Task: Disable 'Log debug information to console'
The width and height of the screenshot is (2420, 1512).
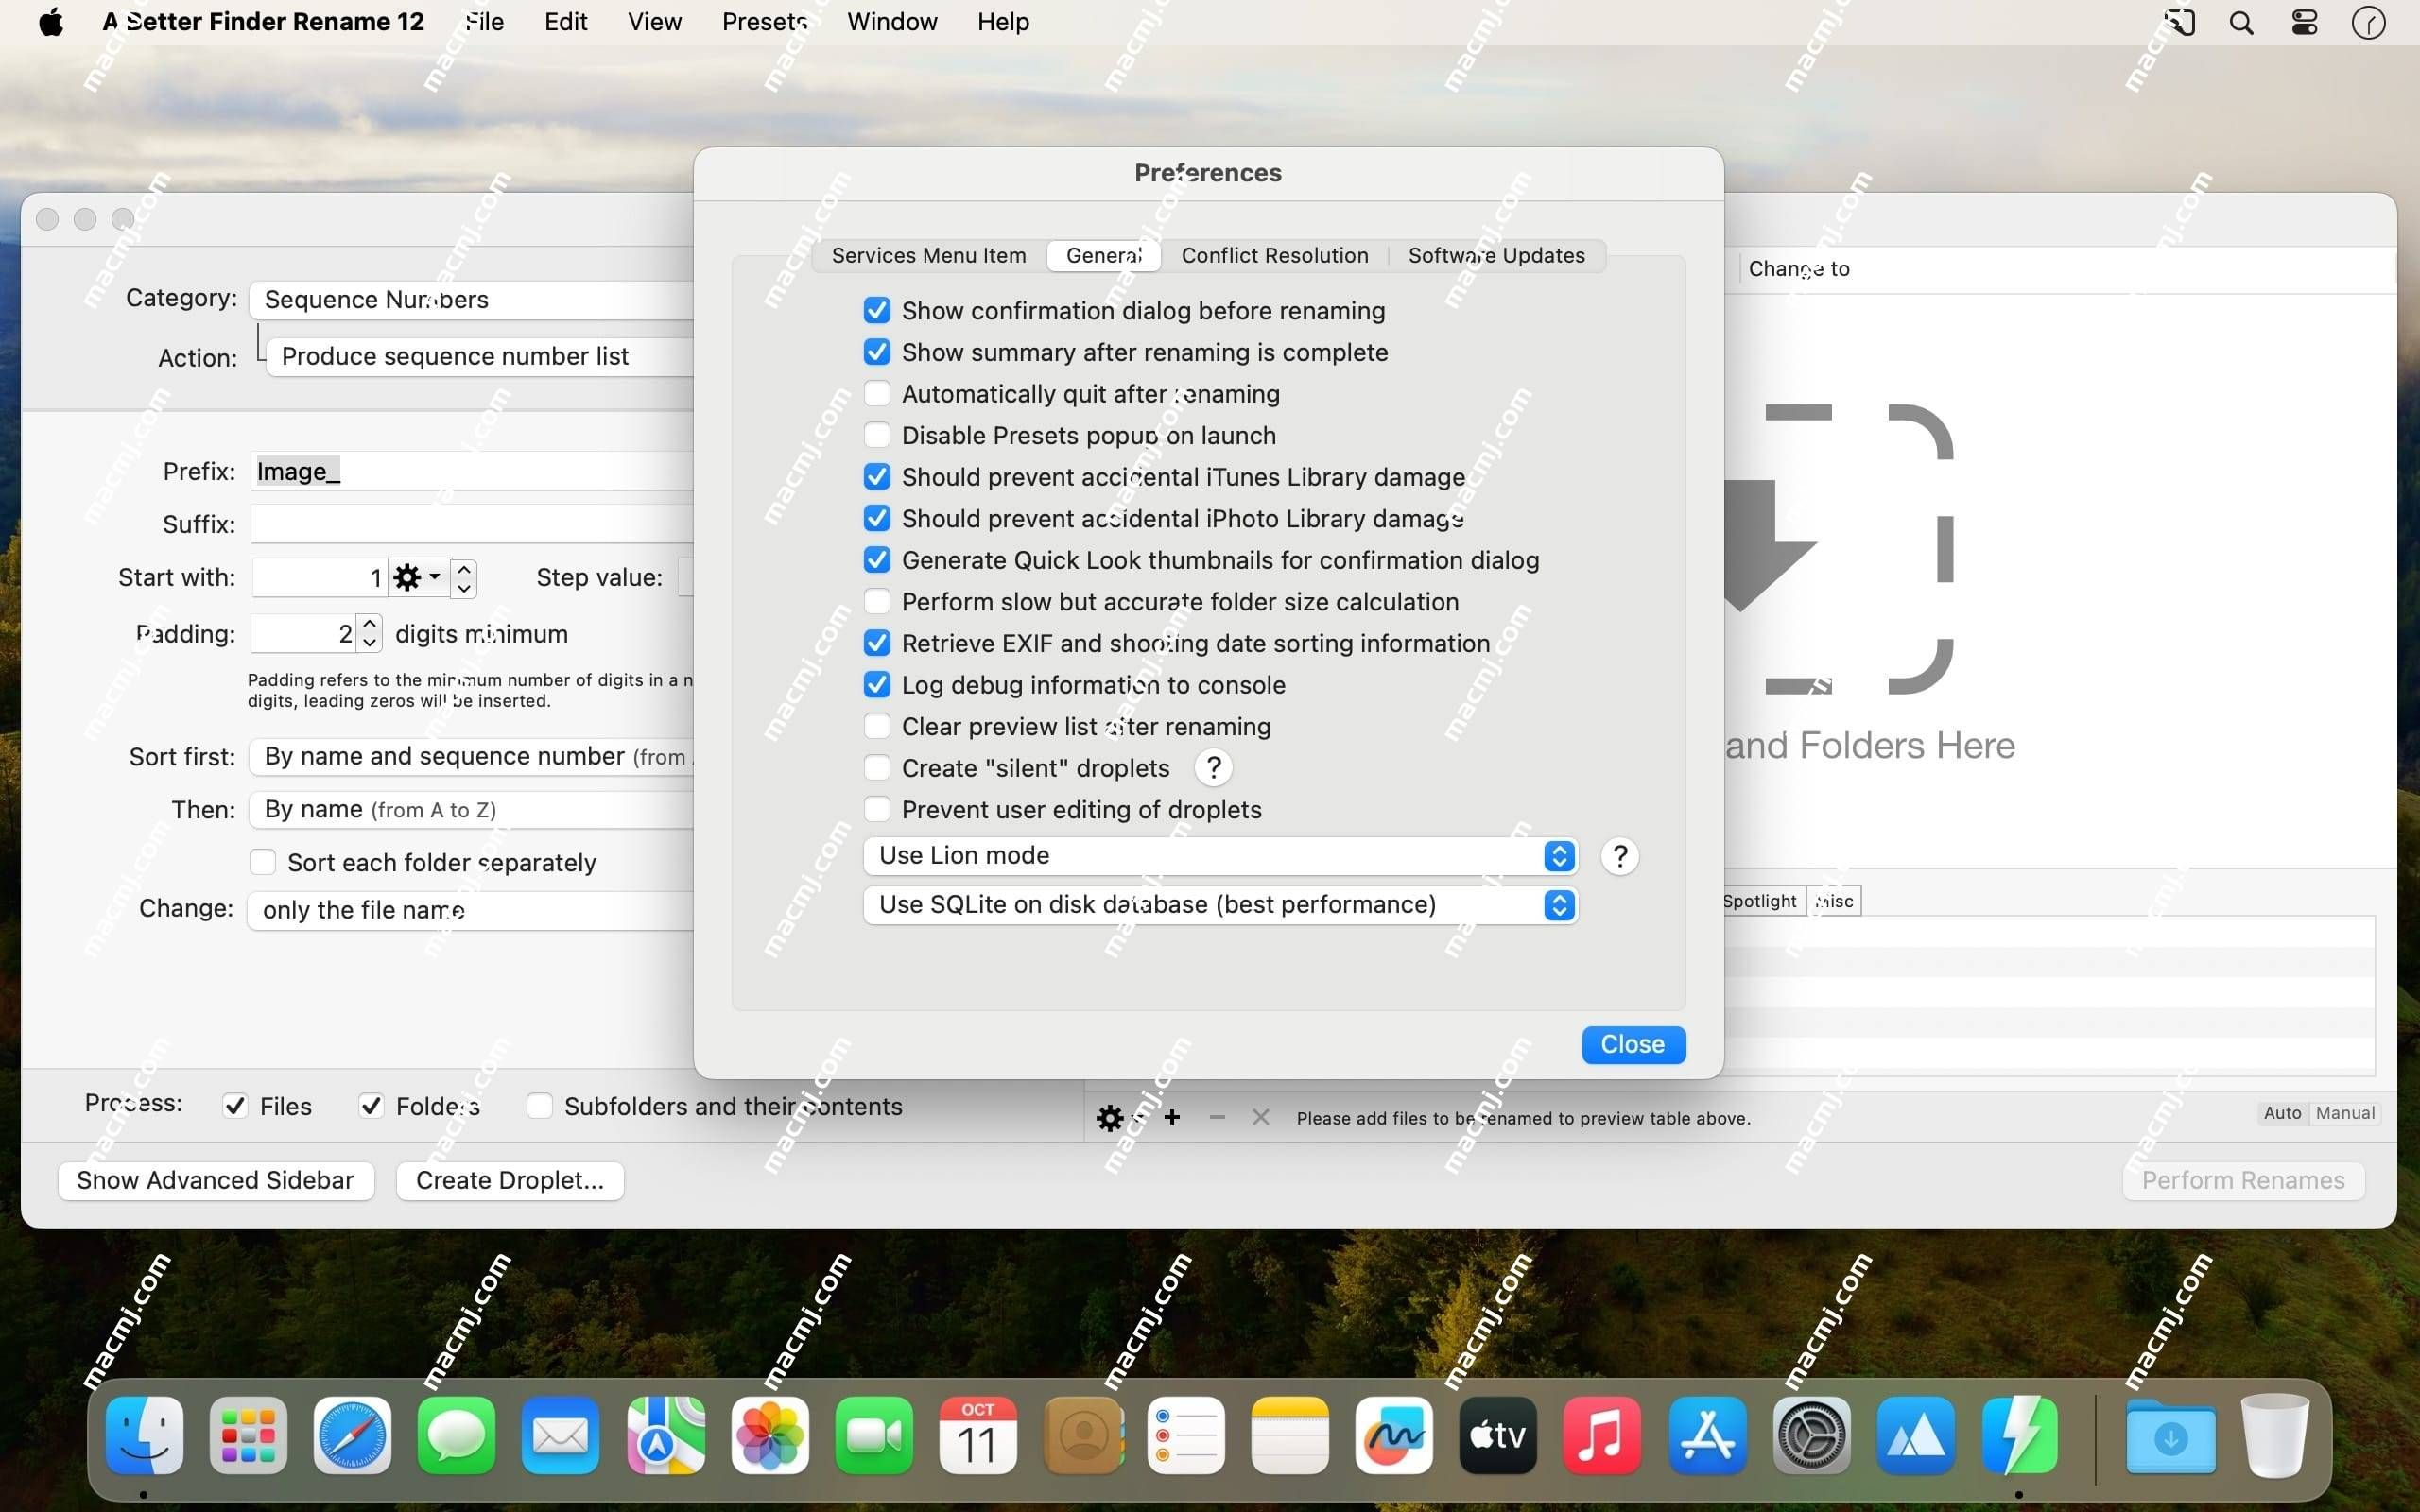Action: click(x=876, y=684)
